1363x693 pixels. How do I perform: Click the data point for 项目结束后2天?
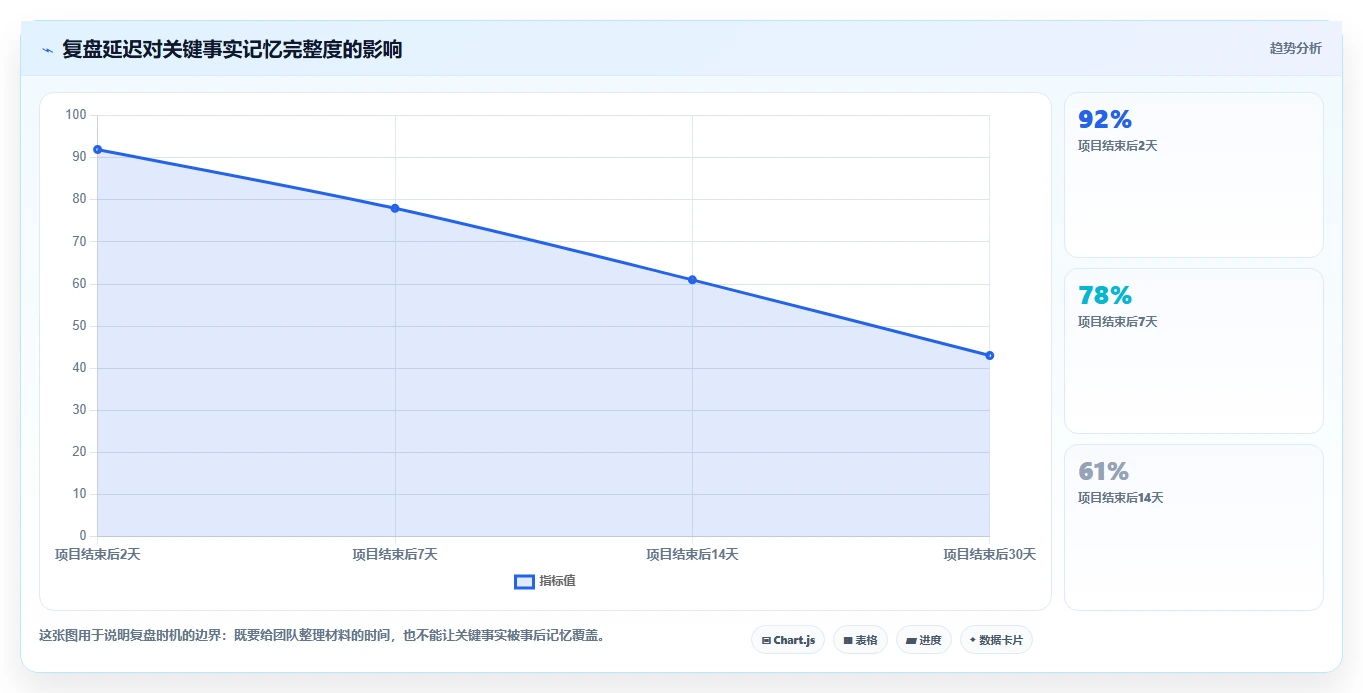click(x=98, y=149)
